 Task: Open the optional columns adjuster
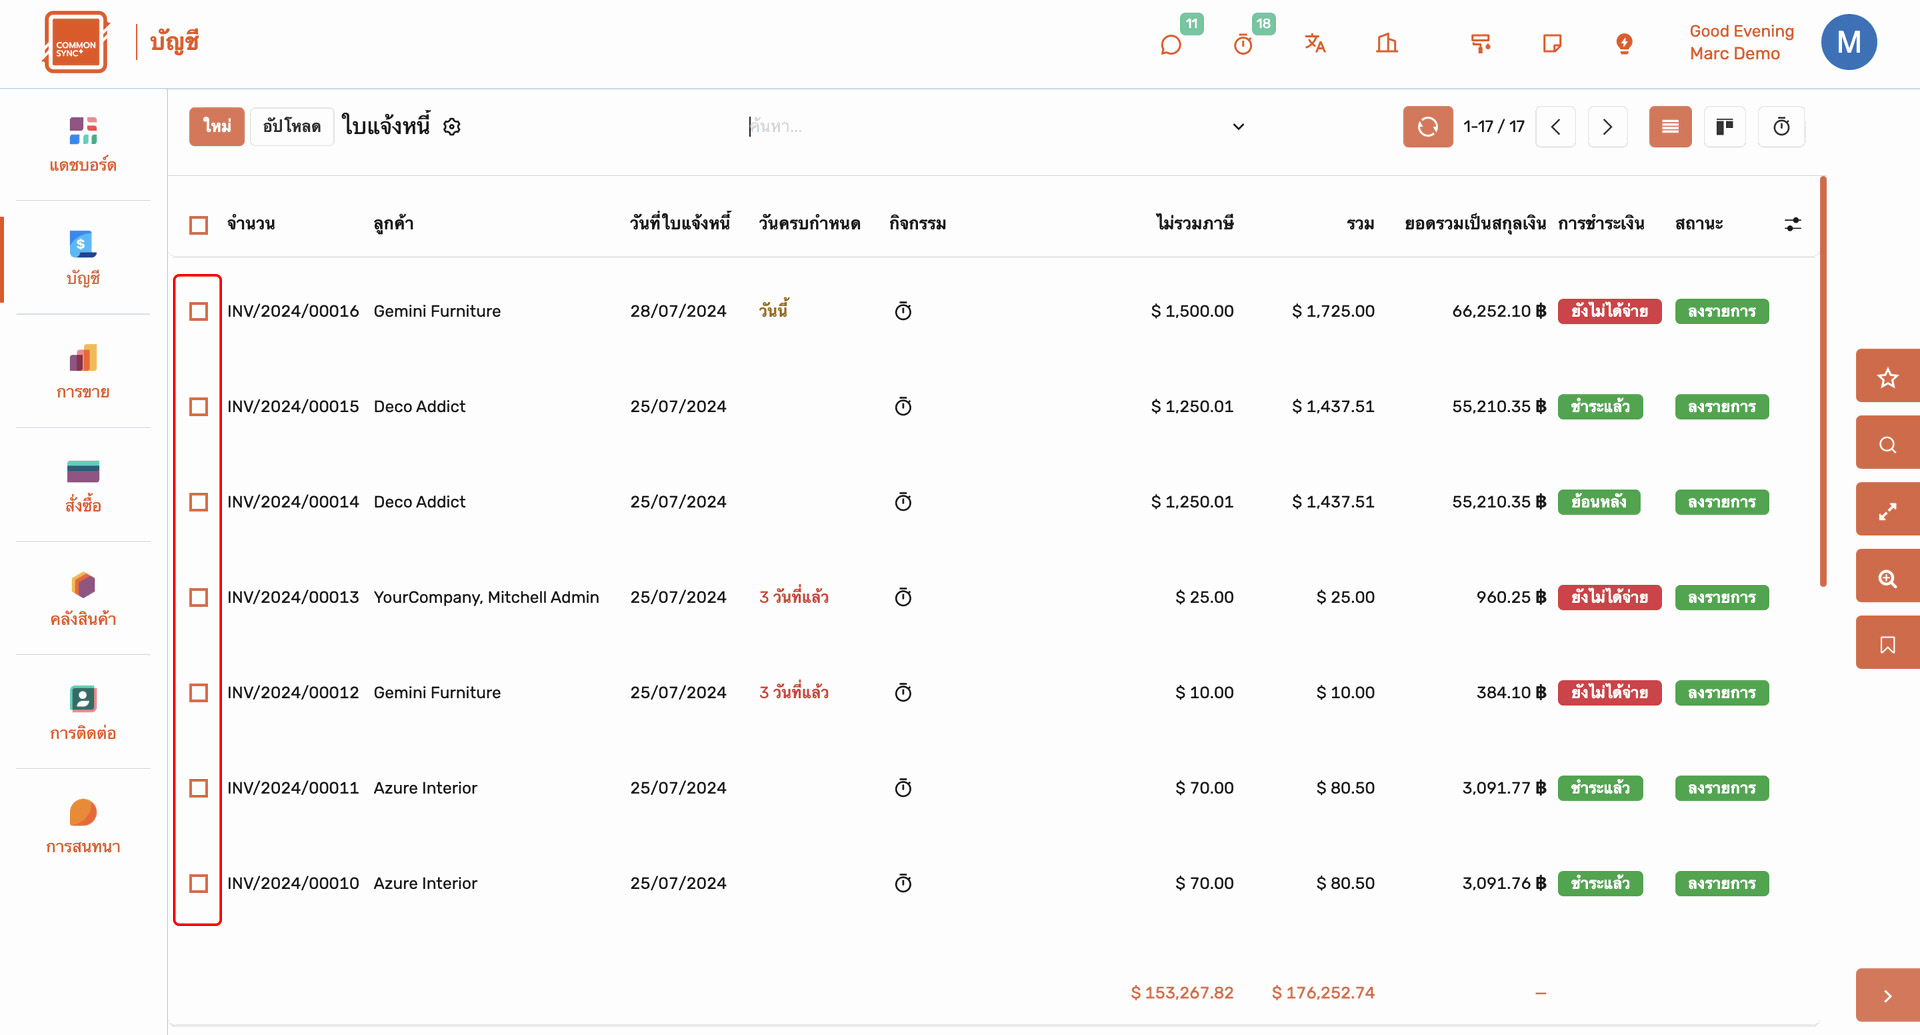pyautogui.click(x=1793, y=224)
